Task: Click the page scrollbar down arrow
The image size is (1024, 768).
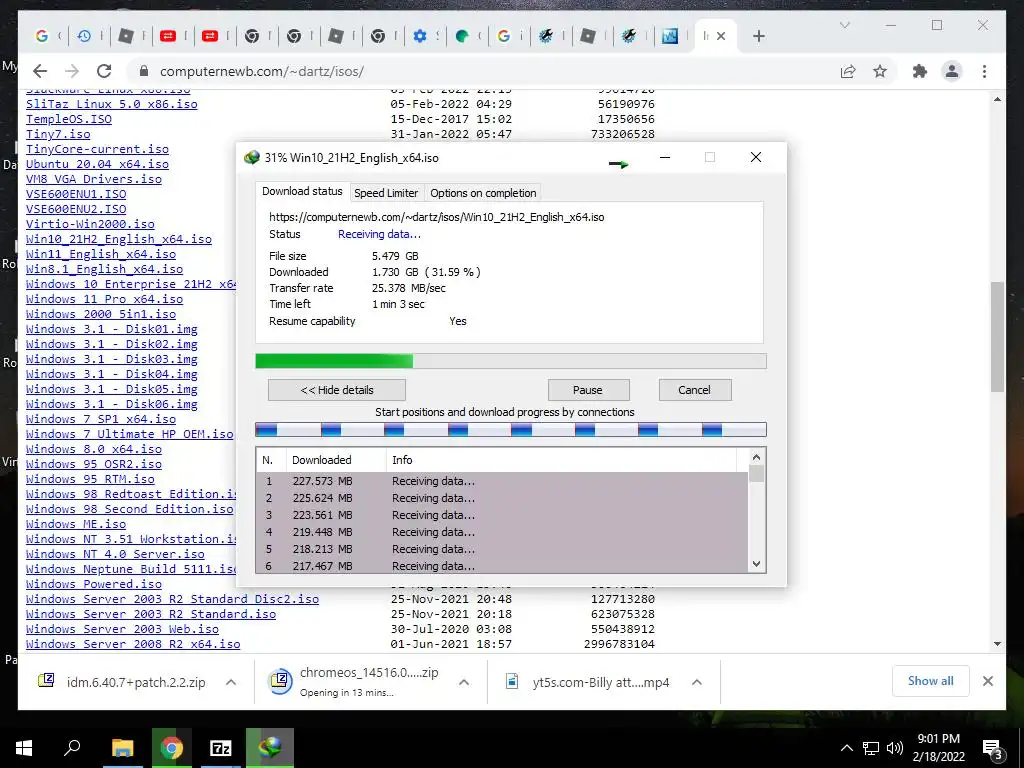Action: pyautogui.click(x=997, y=644)
